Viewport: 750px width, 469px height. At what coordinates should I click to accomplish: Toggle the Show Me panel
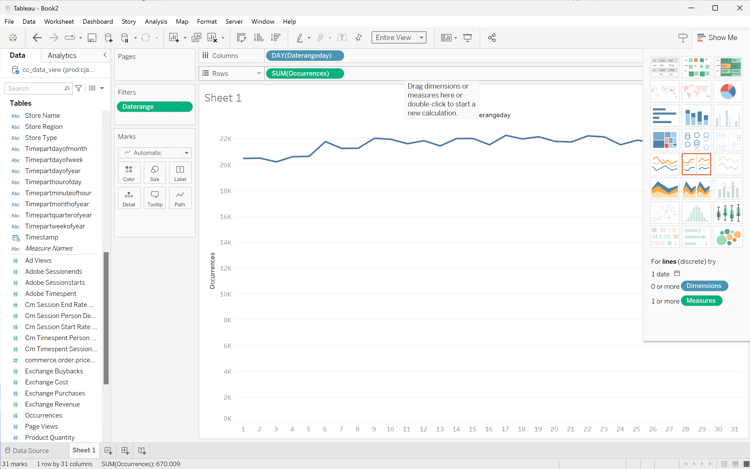[717, 38]
